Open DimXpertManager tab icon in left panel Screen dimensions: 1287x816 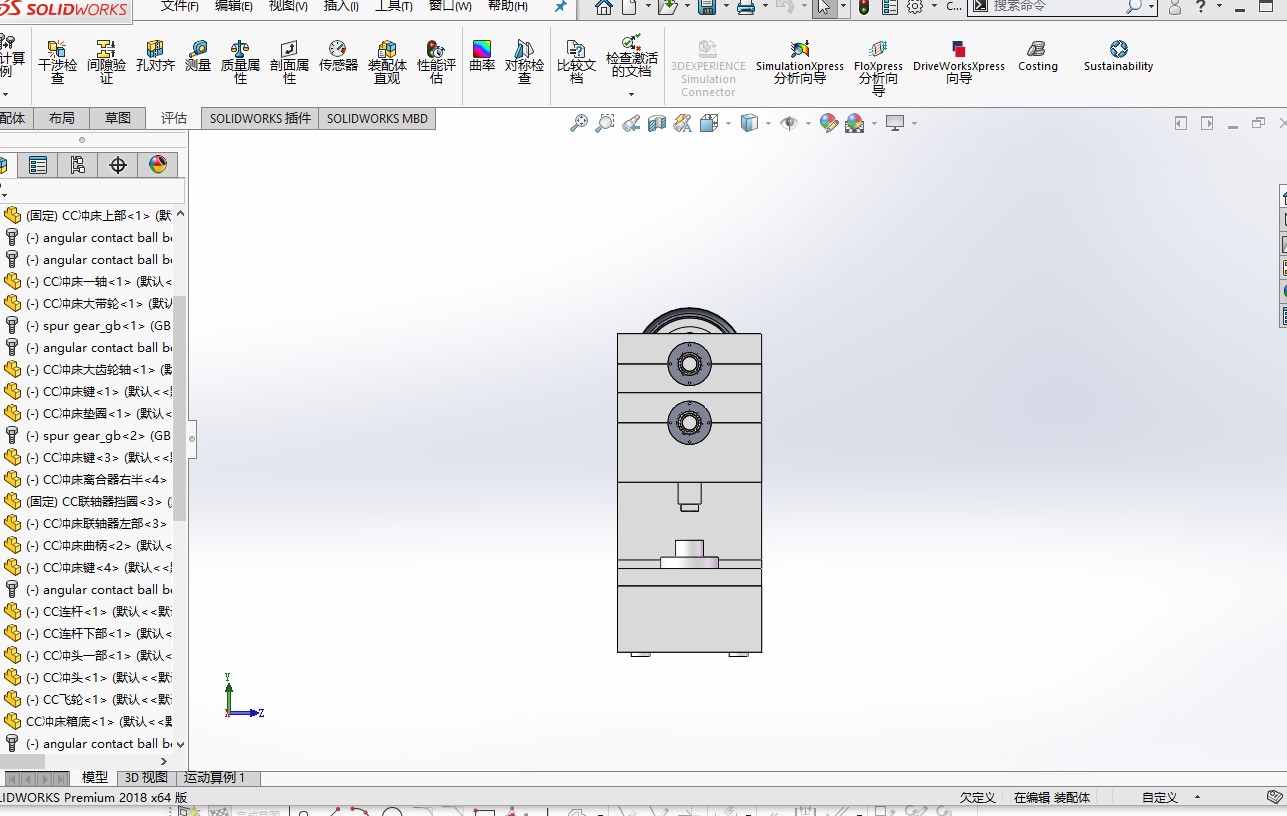point(118,165)
